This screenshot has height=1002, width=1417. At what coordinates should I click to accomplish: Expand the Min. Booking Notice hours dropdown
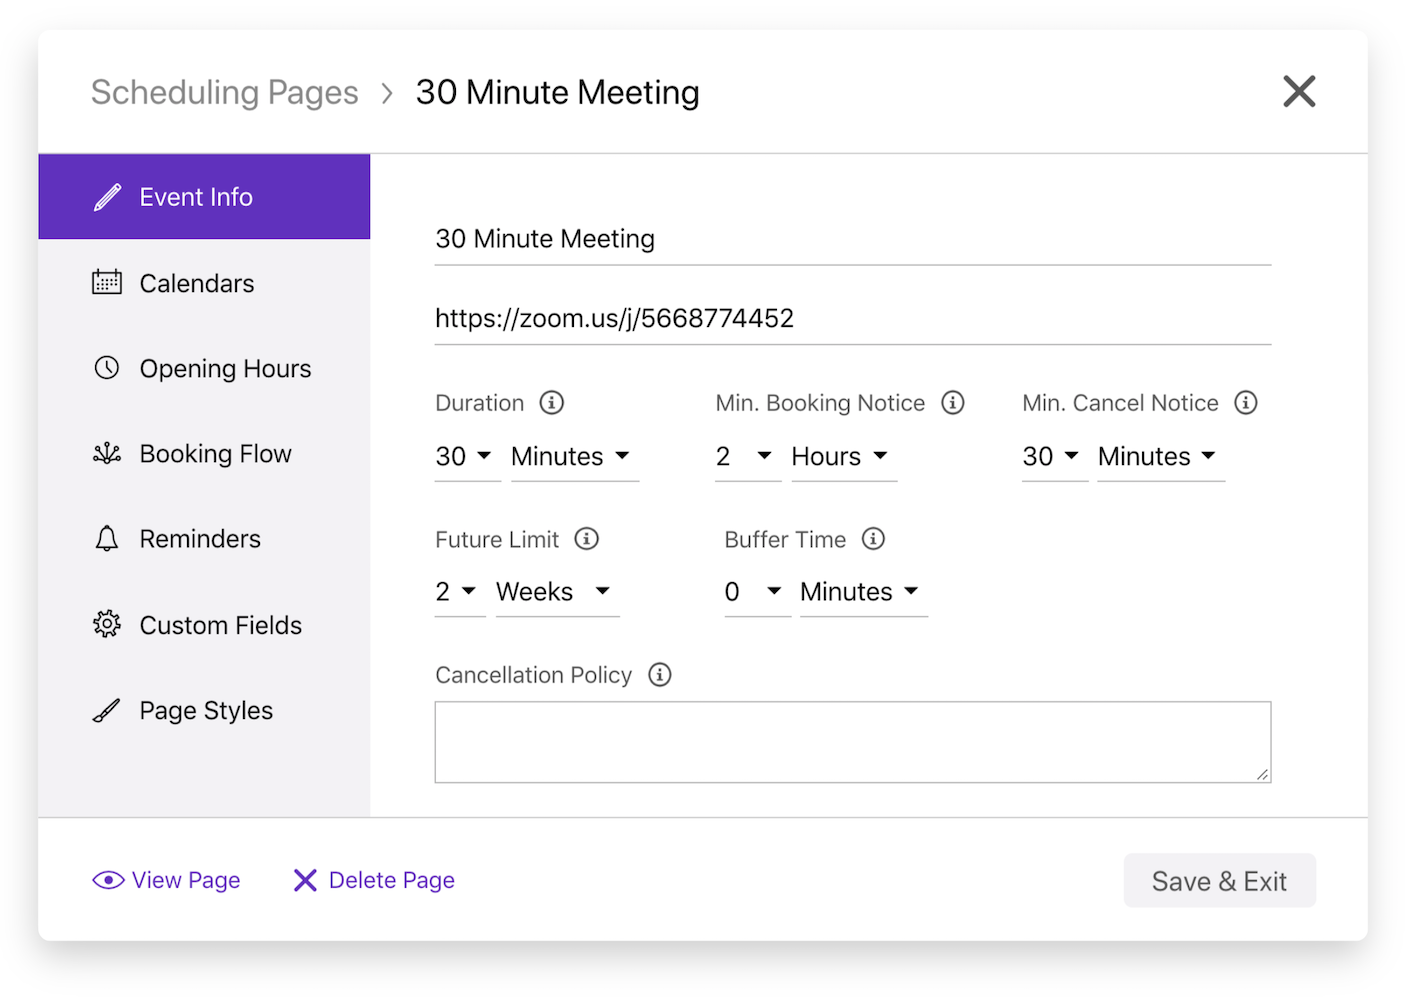coord(842,456)
